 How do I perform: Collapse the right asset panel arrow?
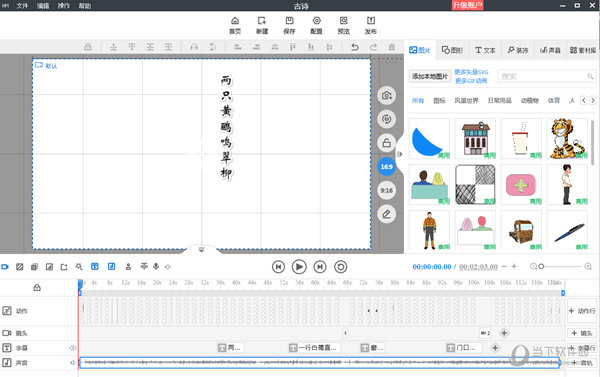tap(399, 154)
